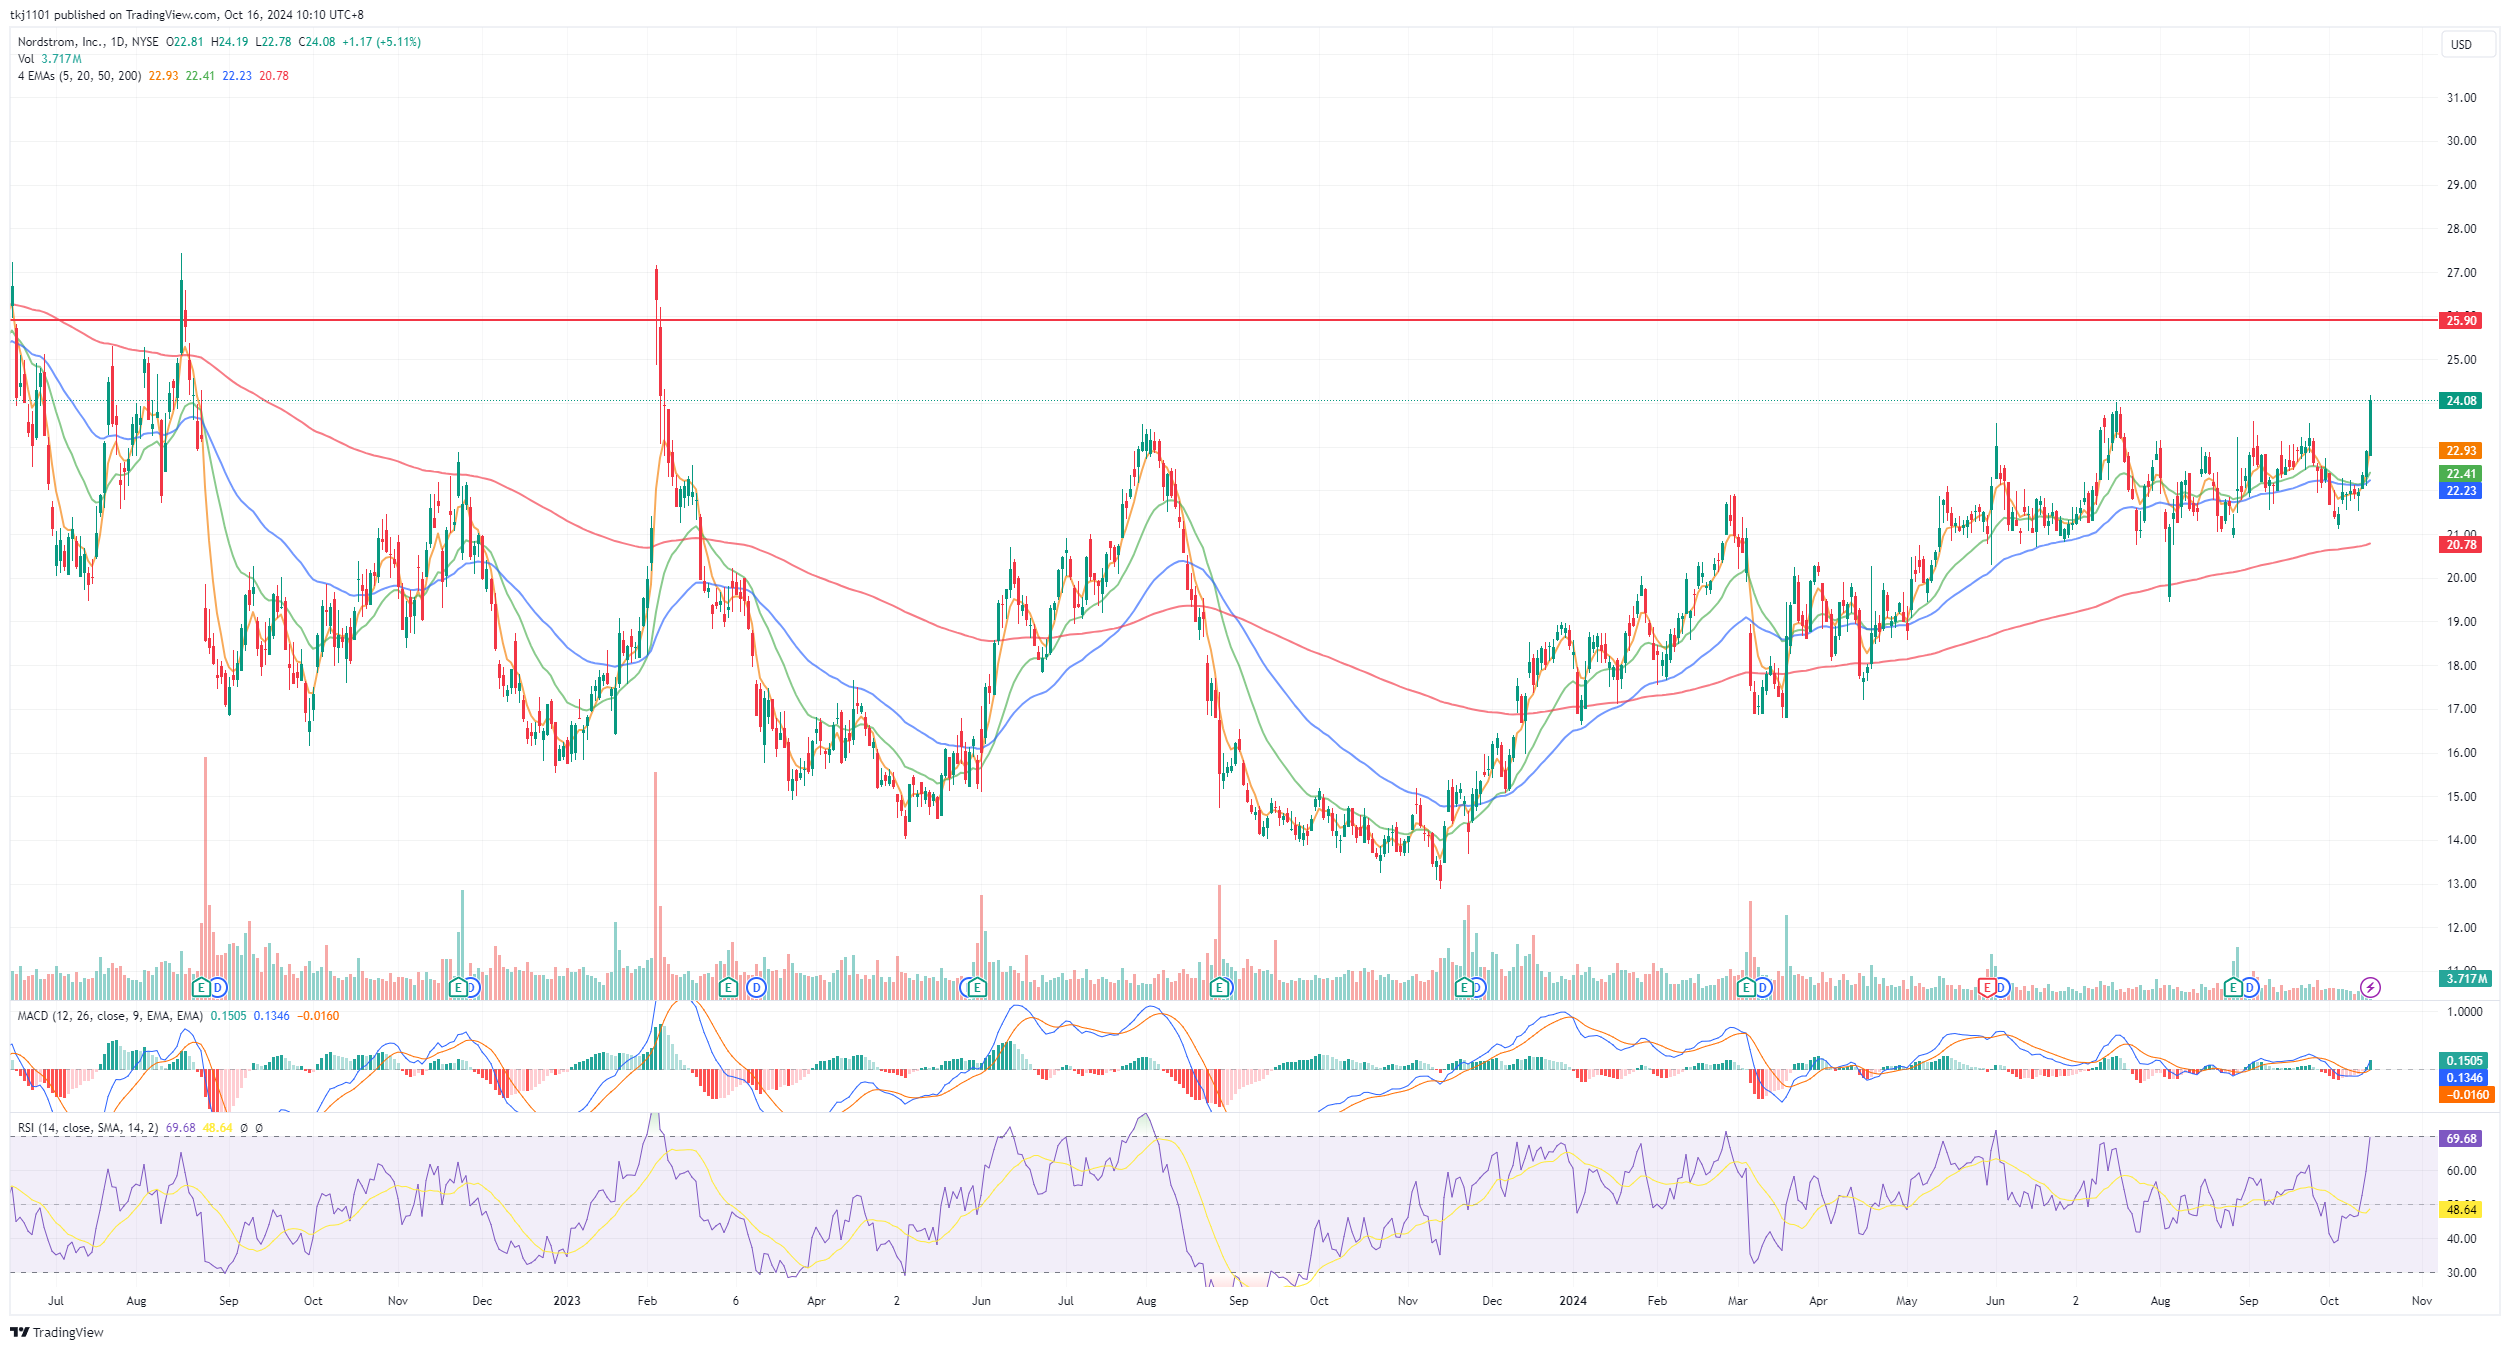Click the dividend D marker just before Jun 2023
This screenshot has width=2510, height=1350.
(966, 988)
